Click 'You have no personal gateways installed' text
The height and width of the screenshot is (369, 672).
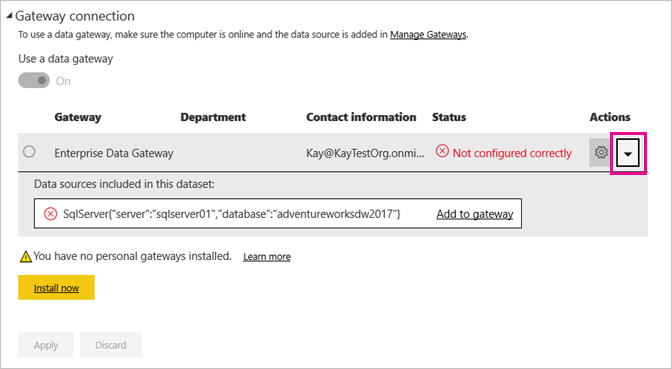click(x=132, y=256)
